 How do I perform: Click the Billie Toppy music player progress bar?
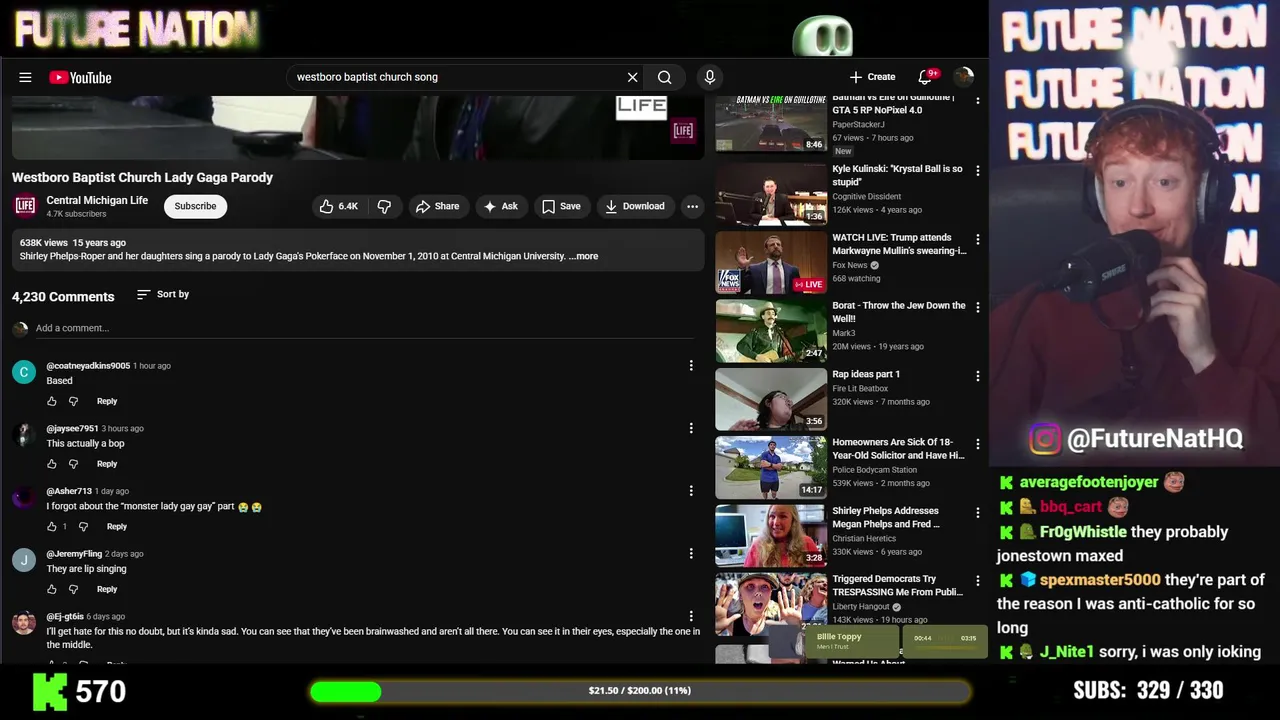945,648
